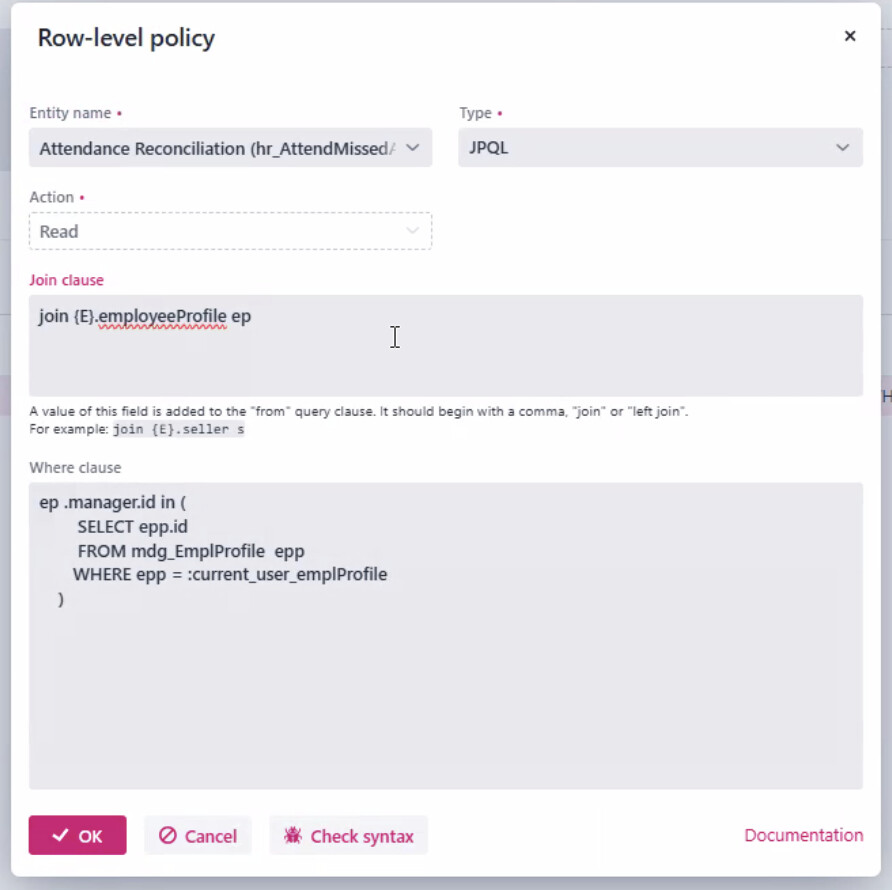Viewport: 892px width, 890px height.
Task: Click the Cancel button's circle-slash icon
Action: (x=168, y=836)
